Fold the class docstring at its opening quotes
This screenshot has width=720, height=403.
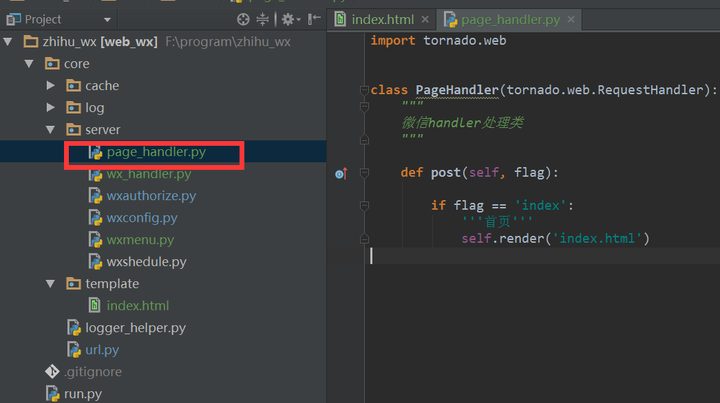click(364, 107)
